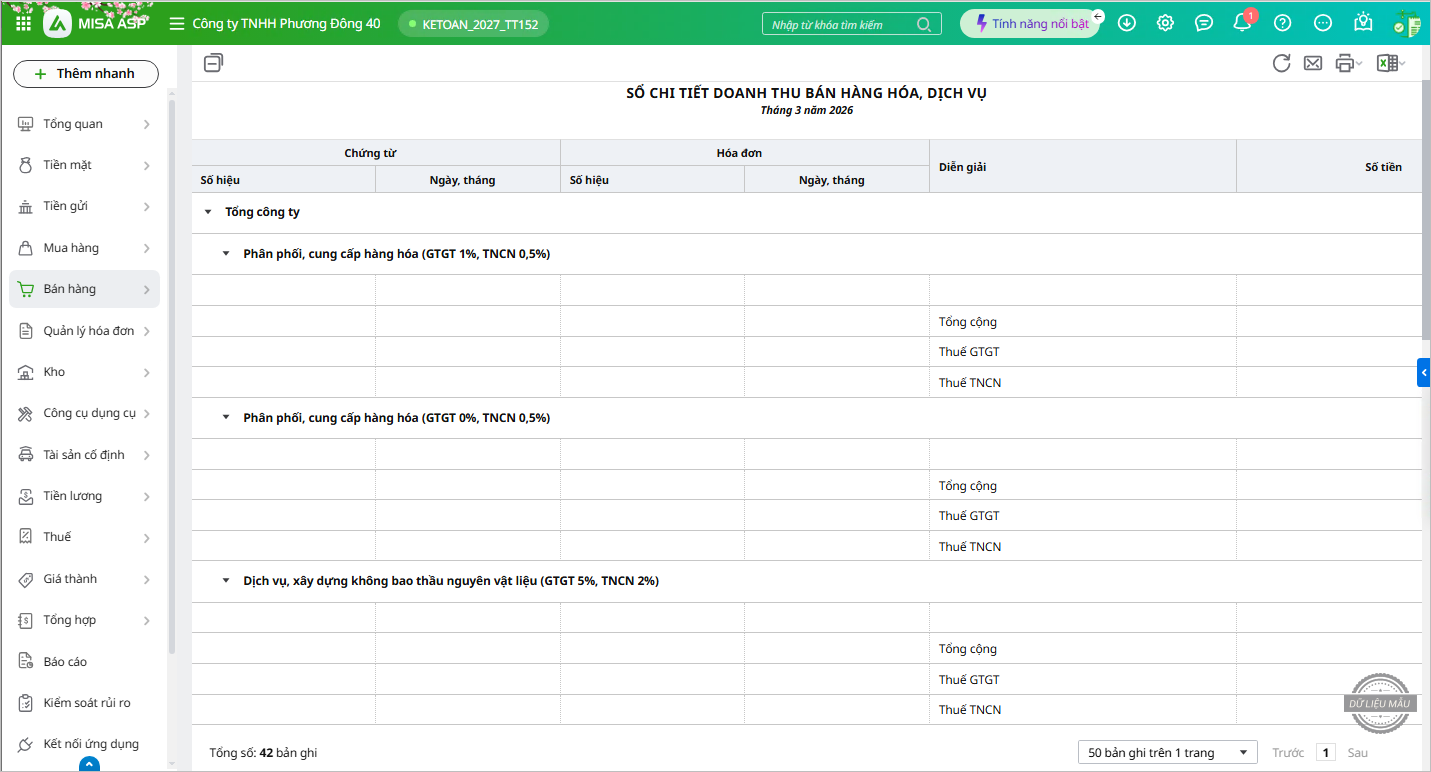Open the app launcher grid icon

(23, 23)
